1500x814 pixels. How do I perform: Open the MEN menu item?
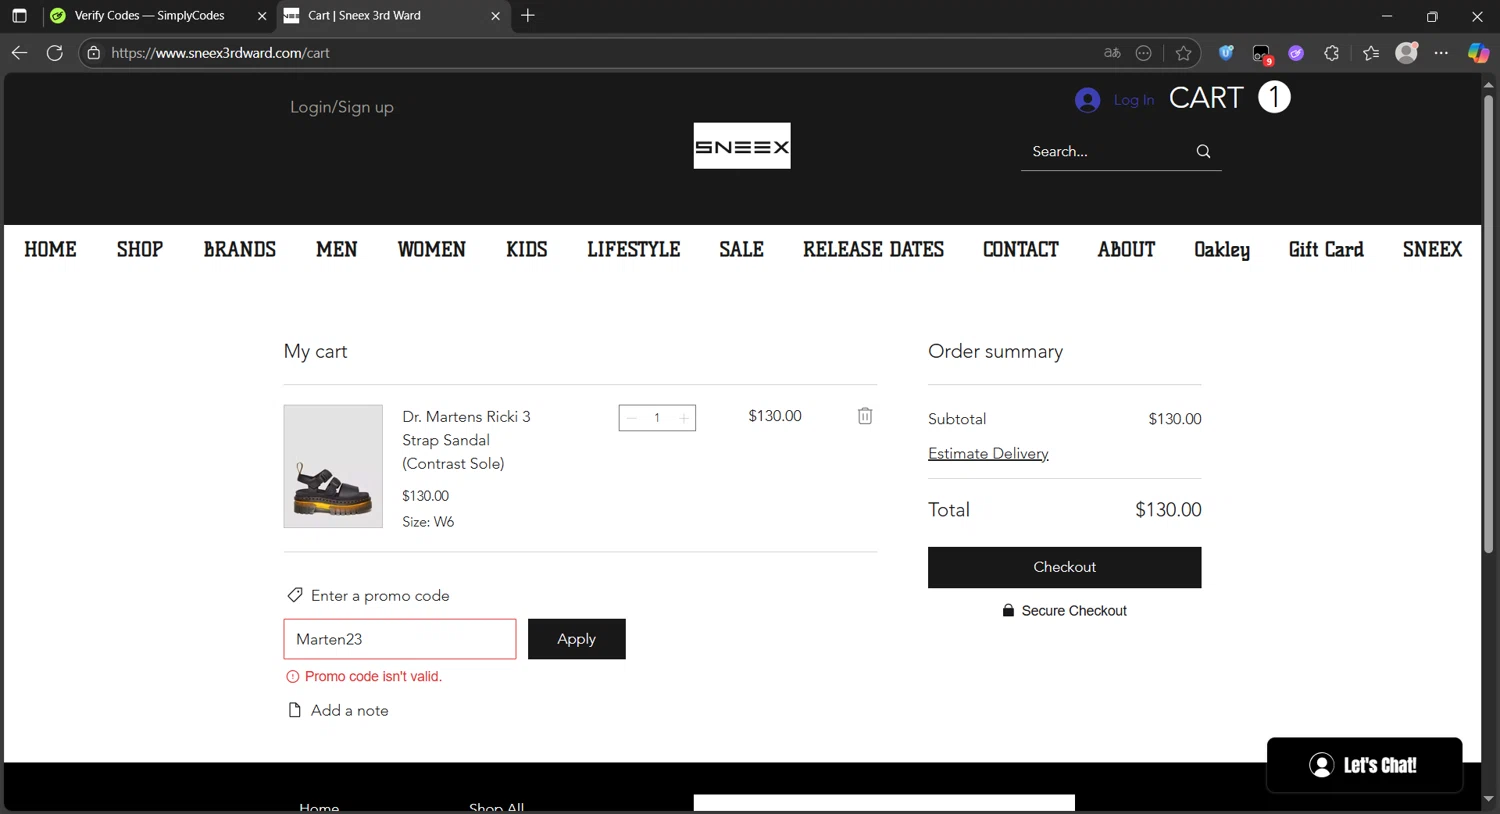coord(337,249)
